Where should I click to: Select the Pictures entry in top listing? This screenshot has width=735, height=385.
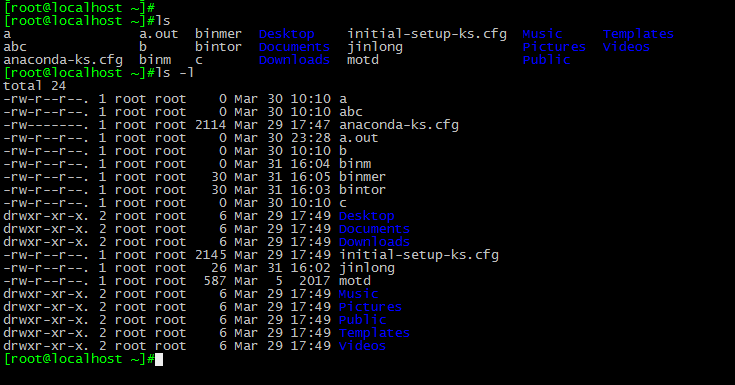[x=554, y=47]
